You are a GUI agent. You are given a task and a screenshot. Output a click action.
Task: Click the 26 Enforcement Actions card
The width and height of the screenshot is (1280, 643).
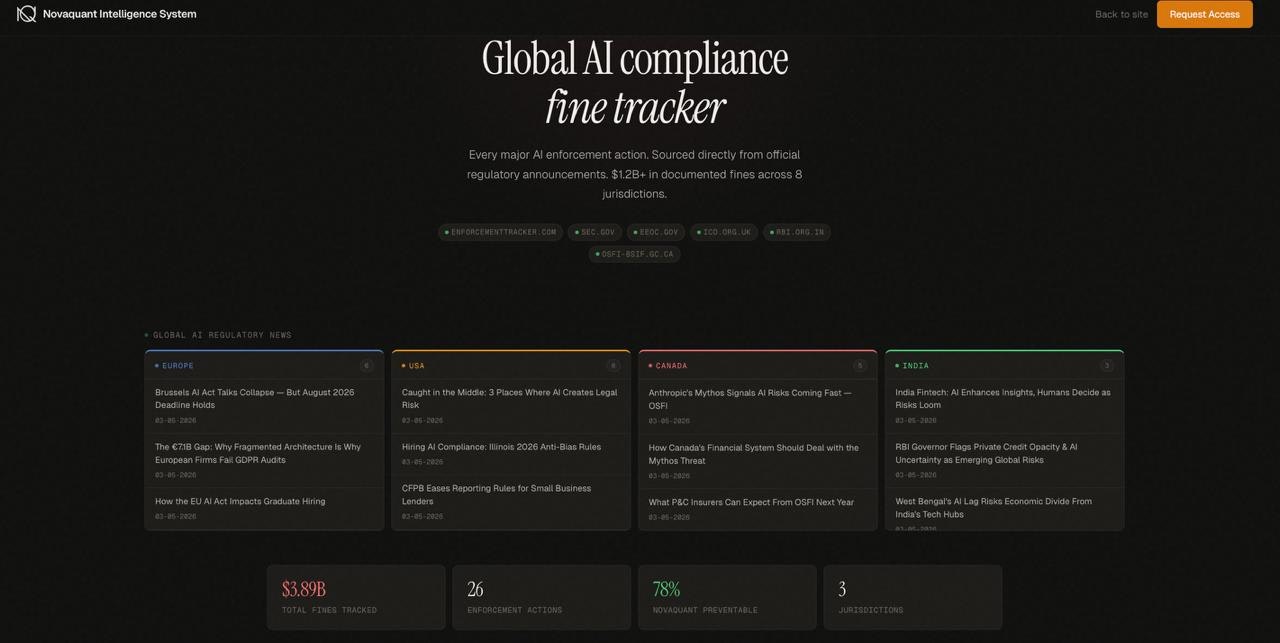[542, 597]
